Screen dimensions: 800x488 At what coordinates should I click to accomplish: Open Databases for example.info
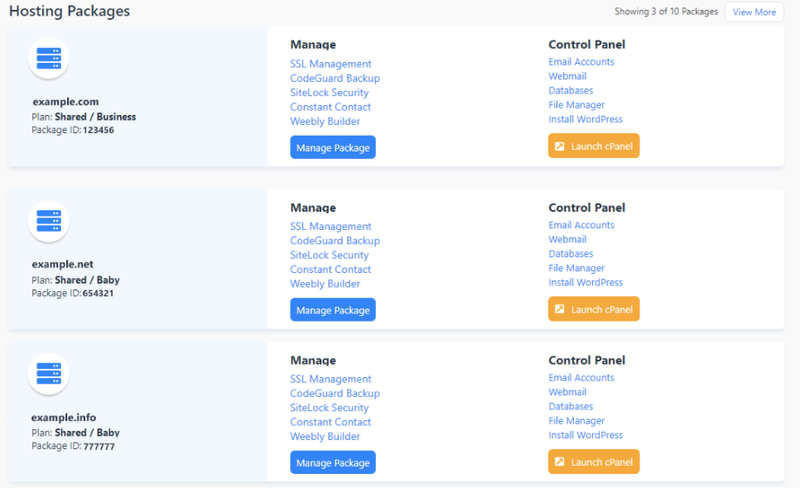[x=570, y=406]
